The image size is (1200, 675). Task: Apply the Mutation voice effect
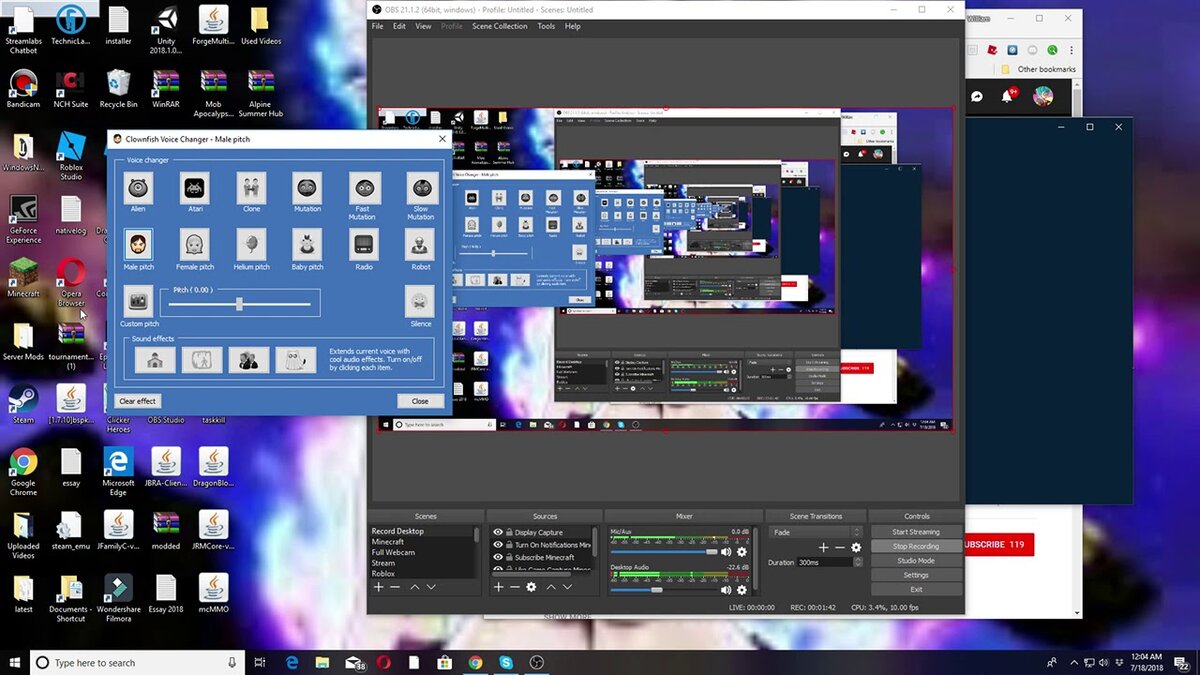point(307,187)
